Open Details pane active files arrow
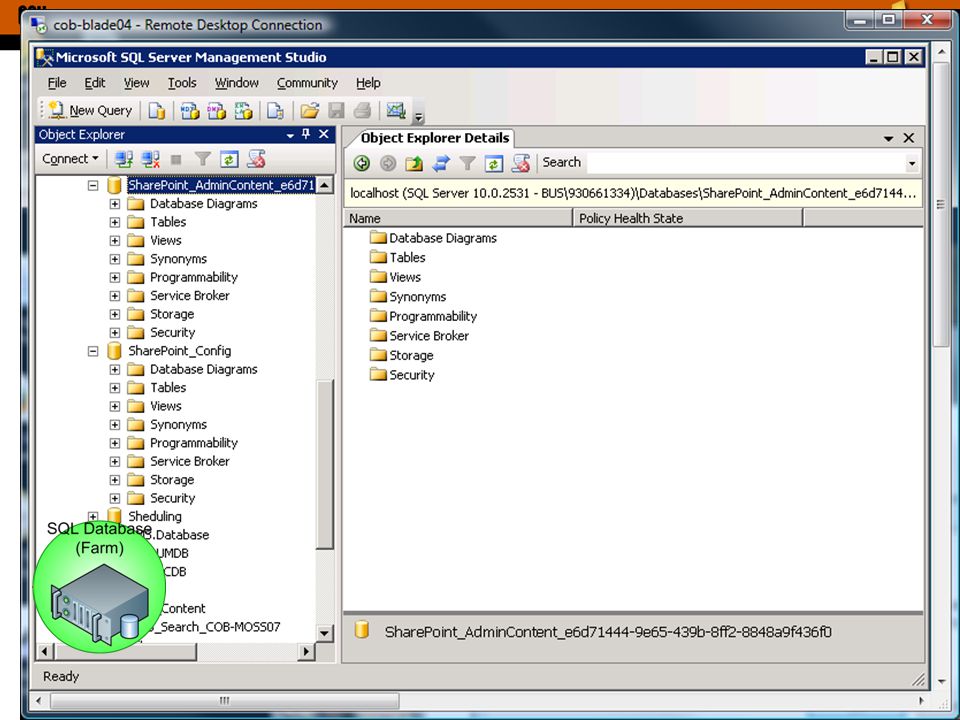Viewport: 960px width, 720px height. [888, 139]
